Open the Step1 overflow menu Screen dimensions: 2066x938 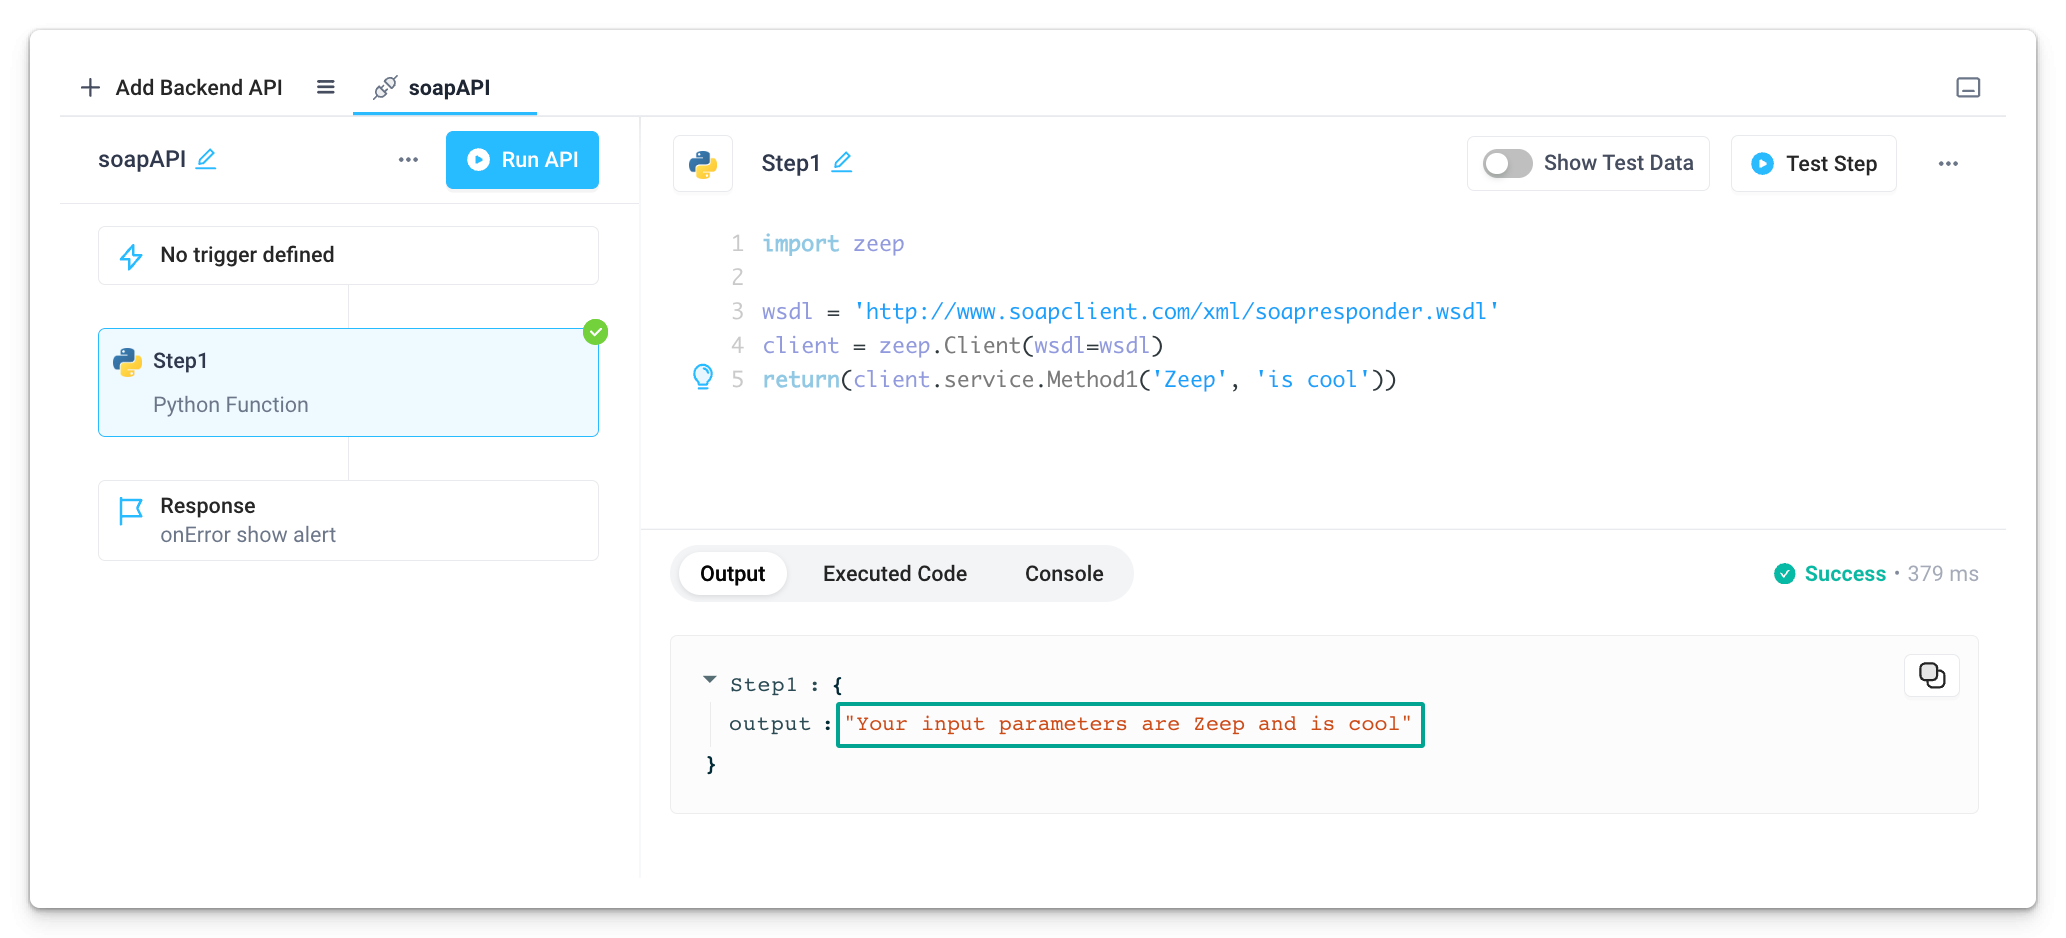click(x=1948, y=163)
